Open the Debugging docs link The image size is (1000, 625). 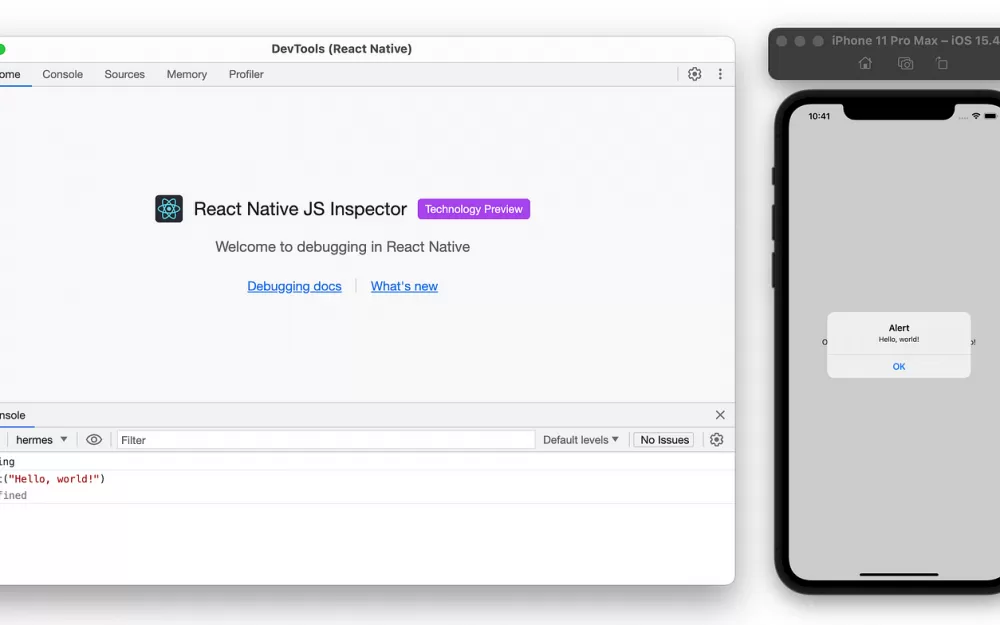click(x=295, y=286)
